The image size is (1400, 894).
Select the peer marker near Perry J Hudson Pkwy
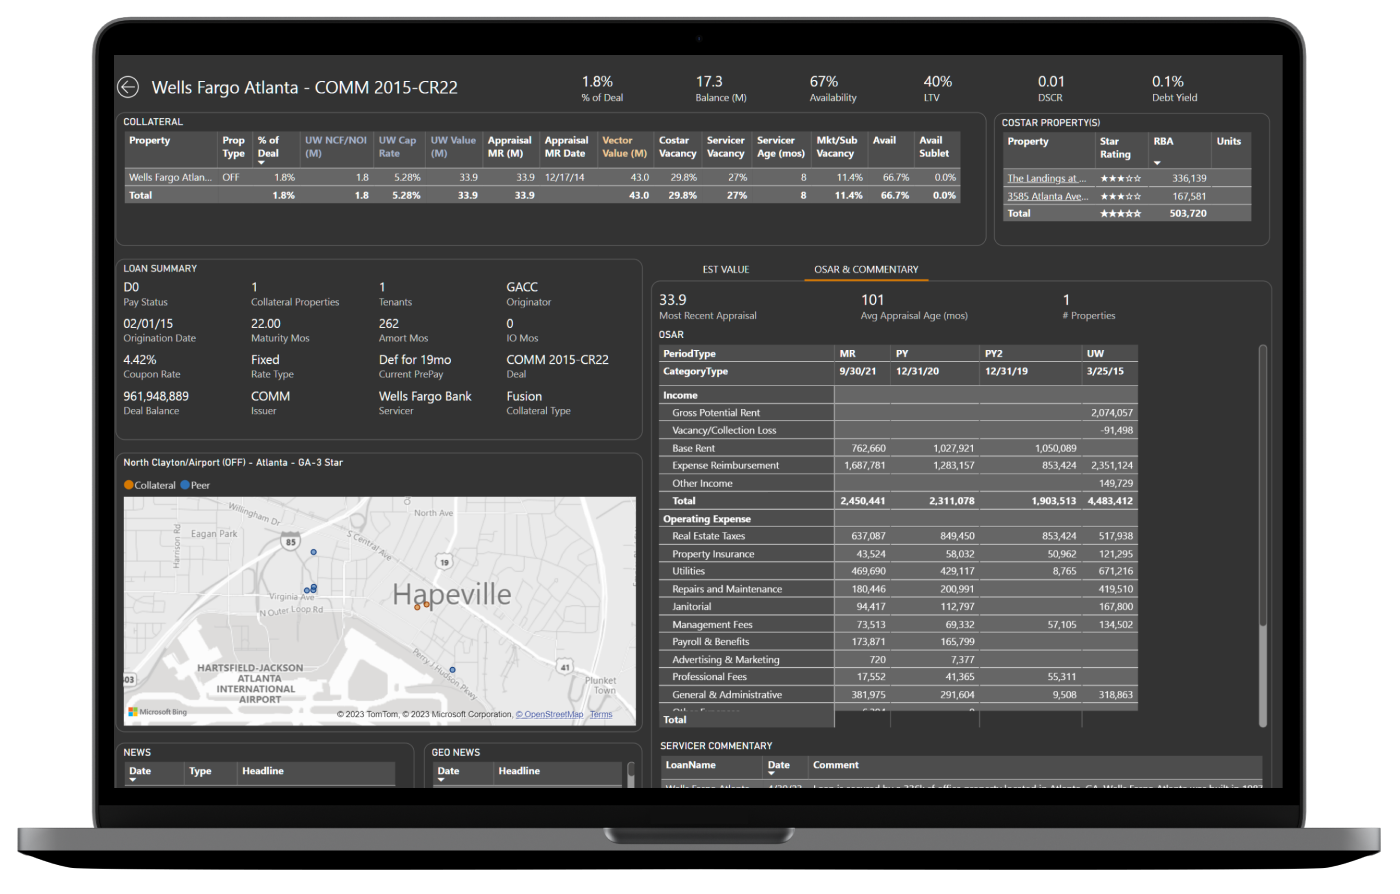pyautogui.click(x=452, y=670)
